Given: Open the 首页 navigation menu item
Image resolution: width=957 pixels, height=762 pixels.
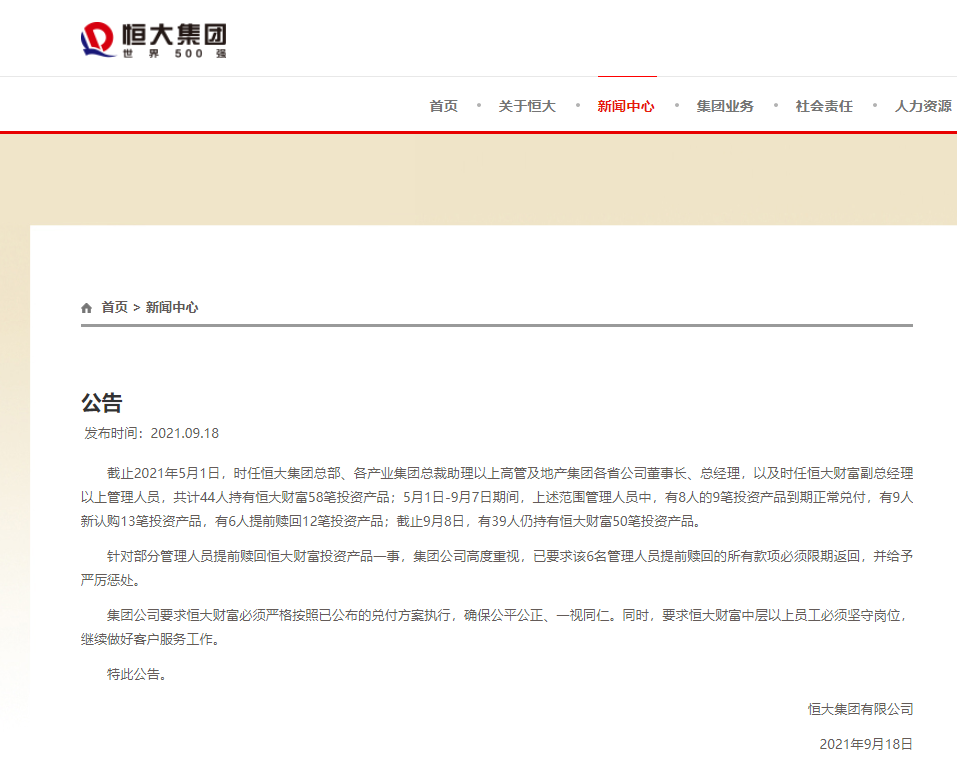Looking at the screenshot, I should [443, 106].
